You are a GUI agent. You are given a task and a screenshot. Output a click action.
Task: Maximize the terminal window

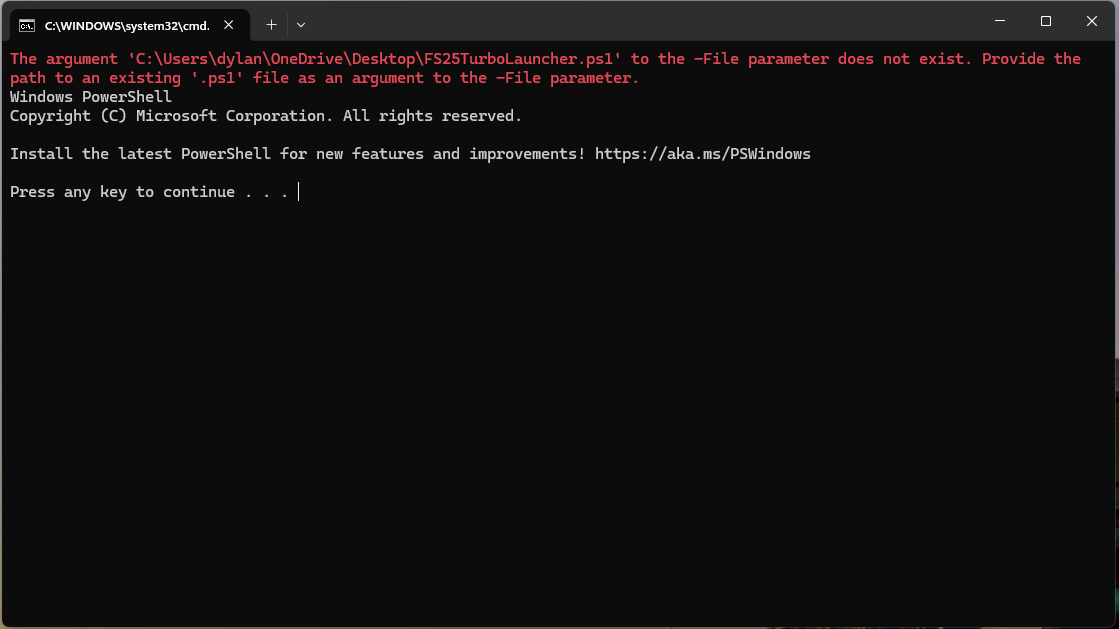[1046, 21]
